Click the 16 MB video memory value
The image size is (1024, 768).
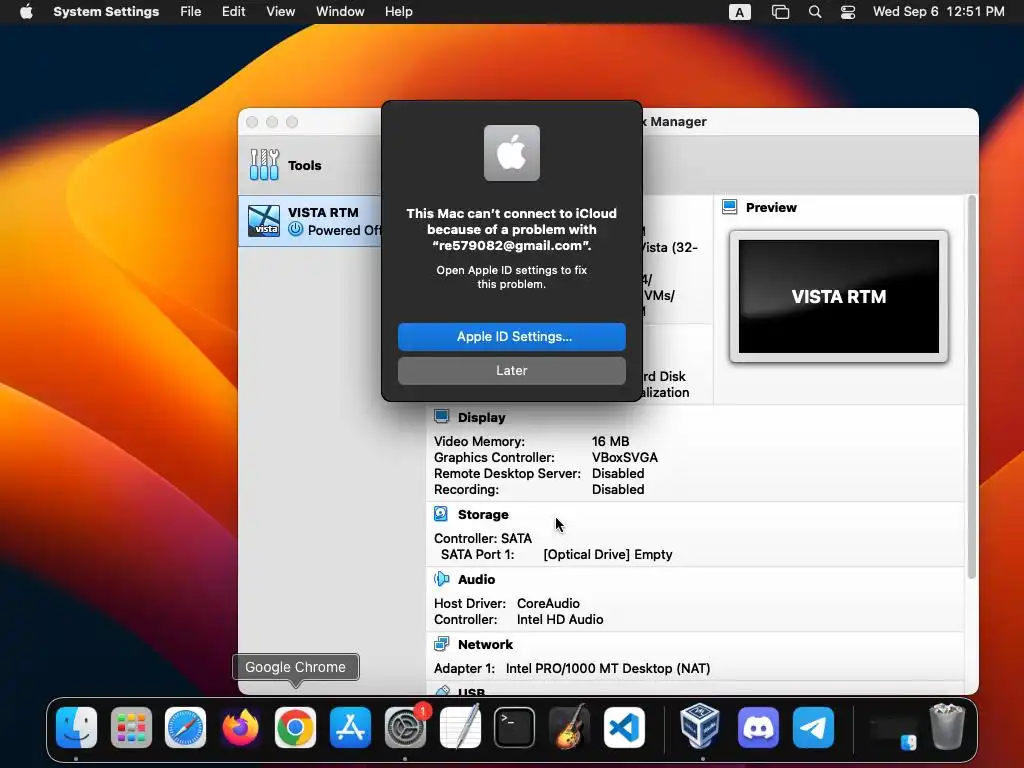click(611, 441)
